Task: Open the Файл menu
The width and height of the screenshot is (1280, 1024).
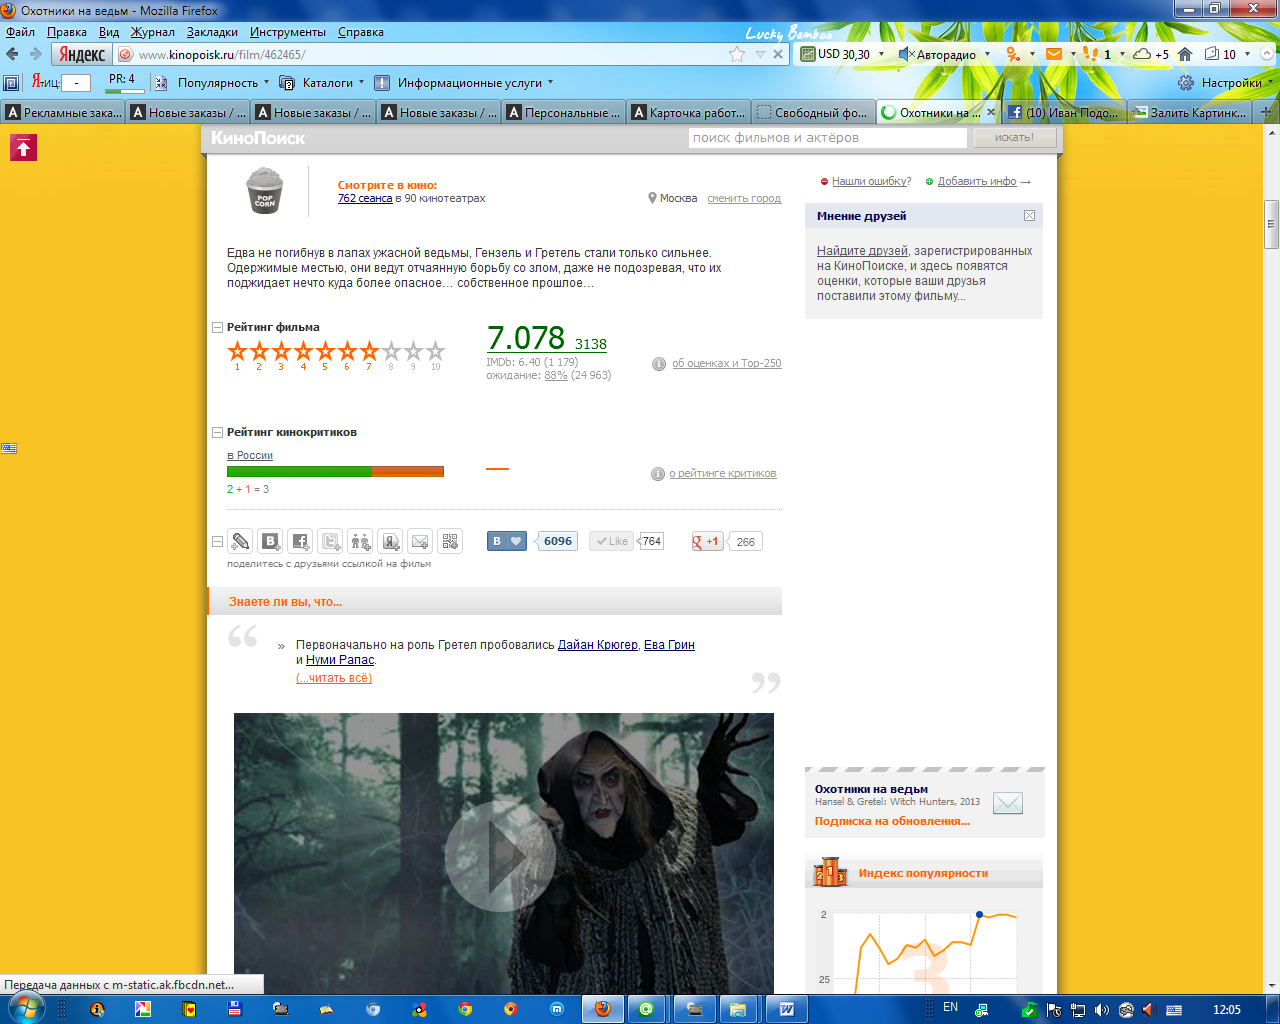Action: coord(20,32)
